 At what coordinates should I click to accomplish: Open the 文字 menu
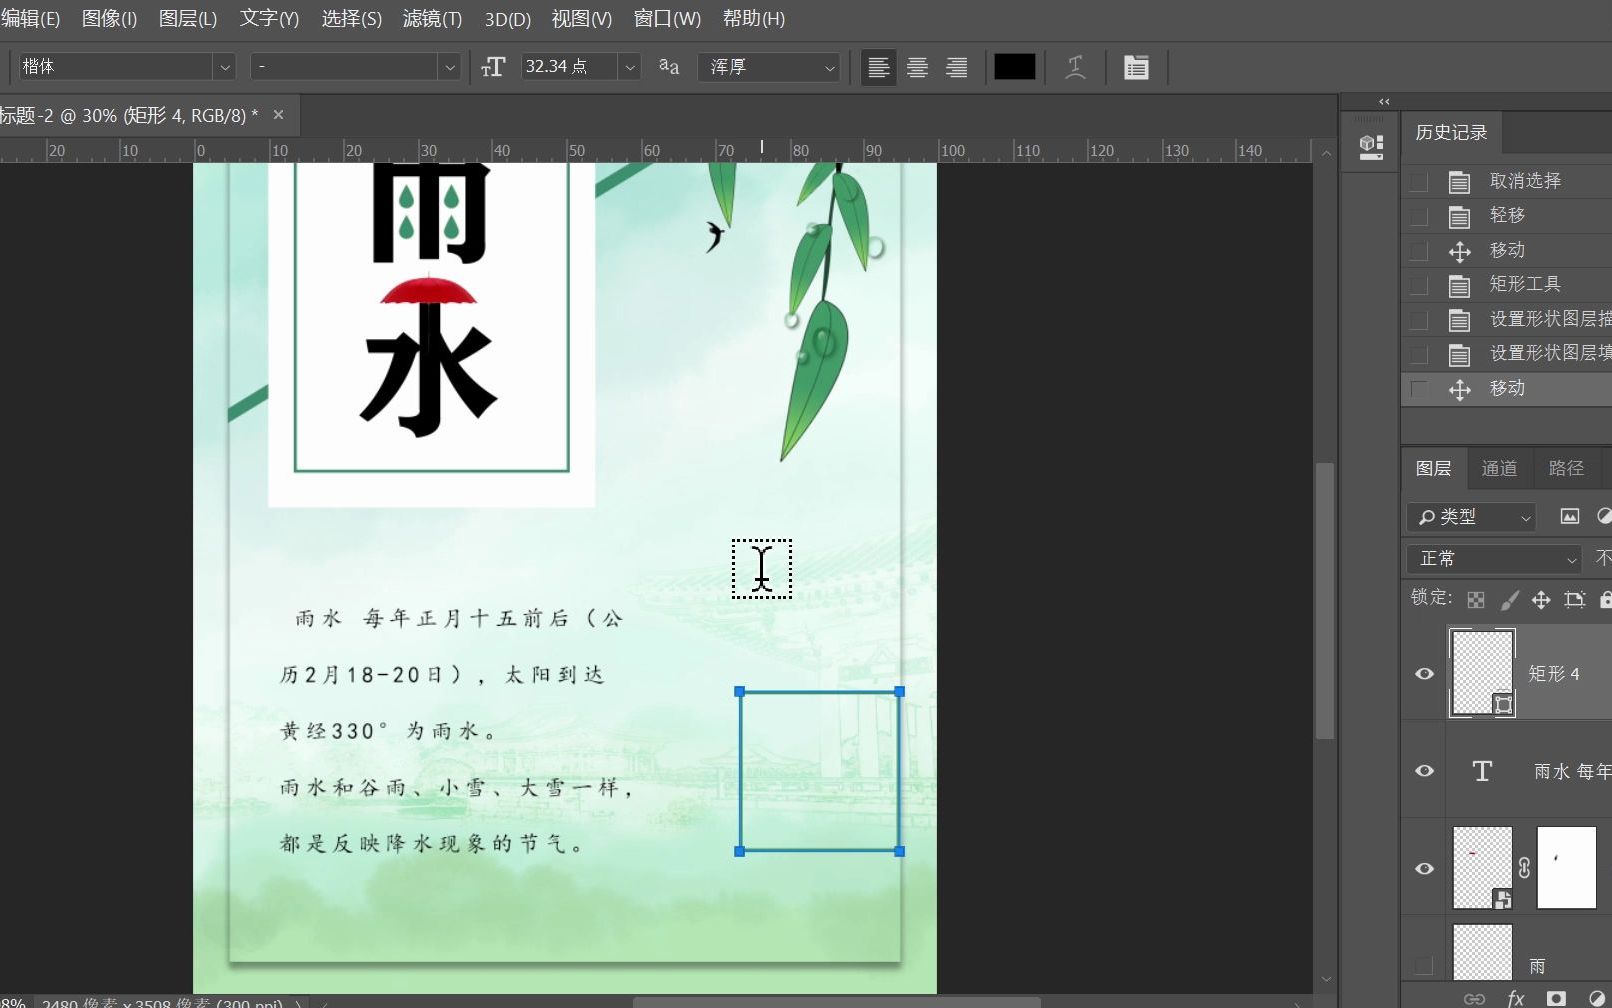tap(269, 19)
